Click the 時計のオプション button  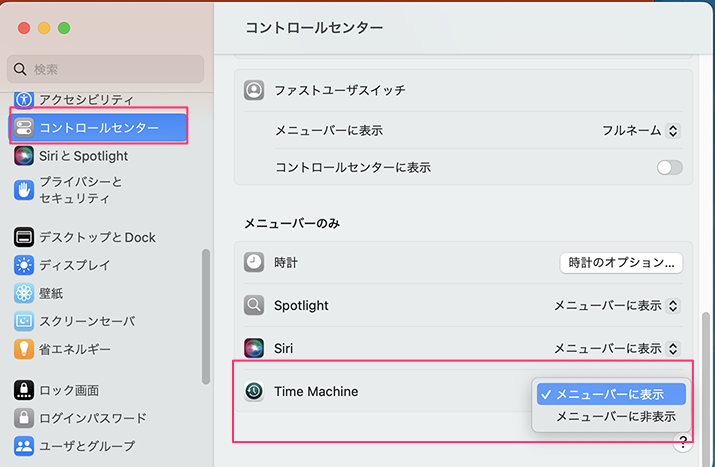coord(620,263)
